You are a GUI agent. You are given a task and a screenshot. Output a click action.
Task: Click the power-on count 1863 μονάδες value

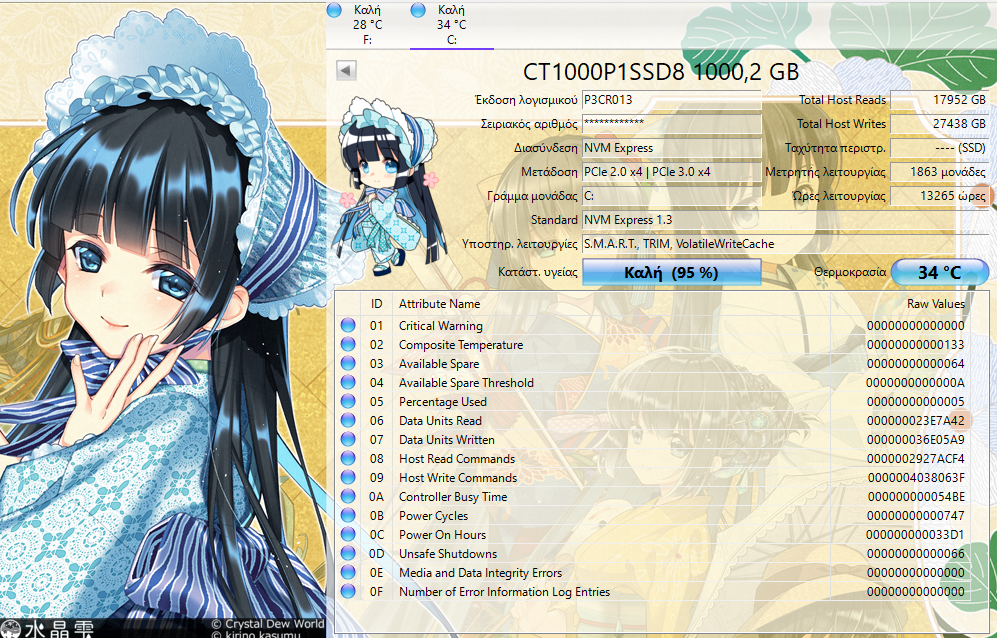(x=939, y=172)
